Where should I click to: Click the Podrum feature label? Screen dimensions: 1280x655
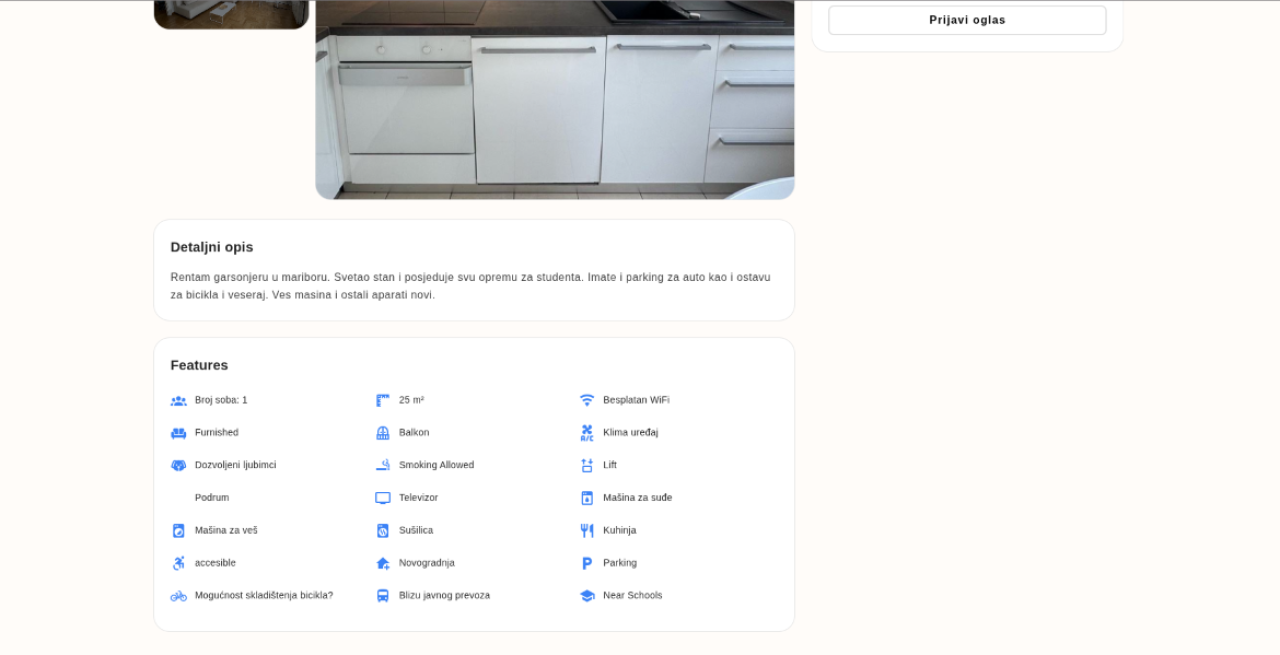(212, 498)
